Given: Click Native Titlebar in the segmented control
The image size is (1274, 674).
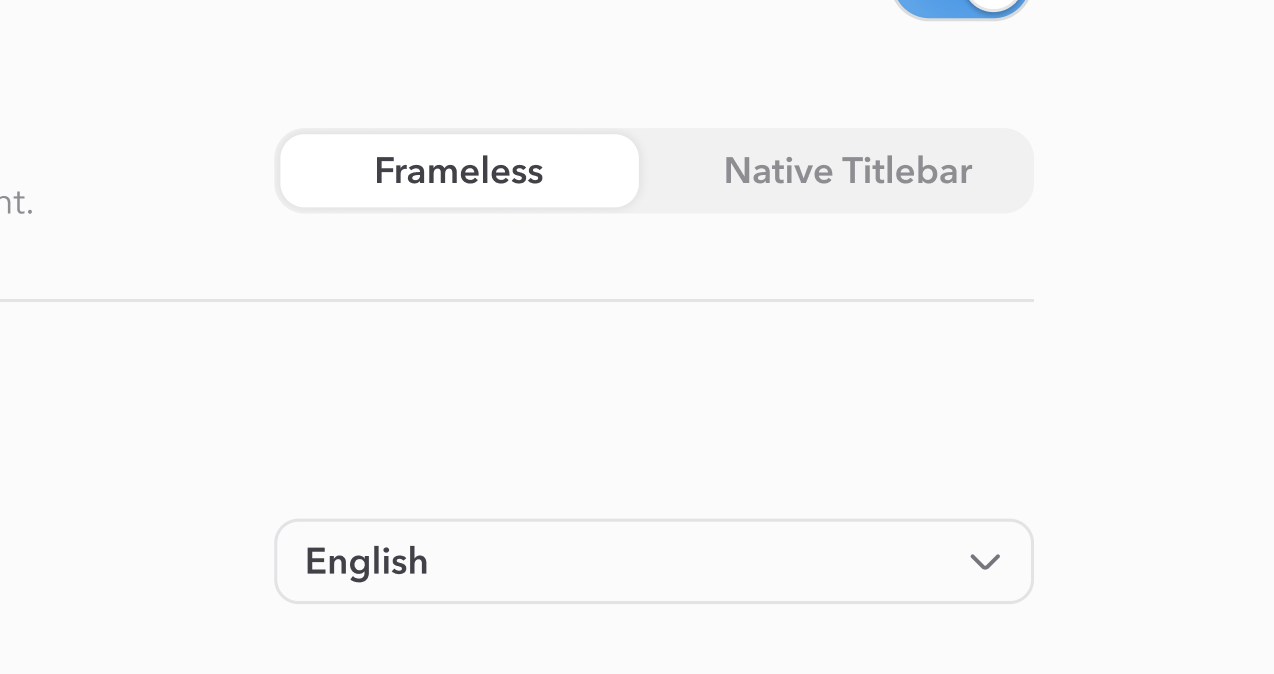Looking at the screenshot, I should click(848, 170).
